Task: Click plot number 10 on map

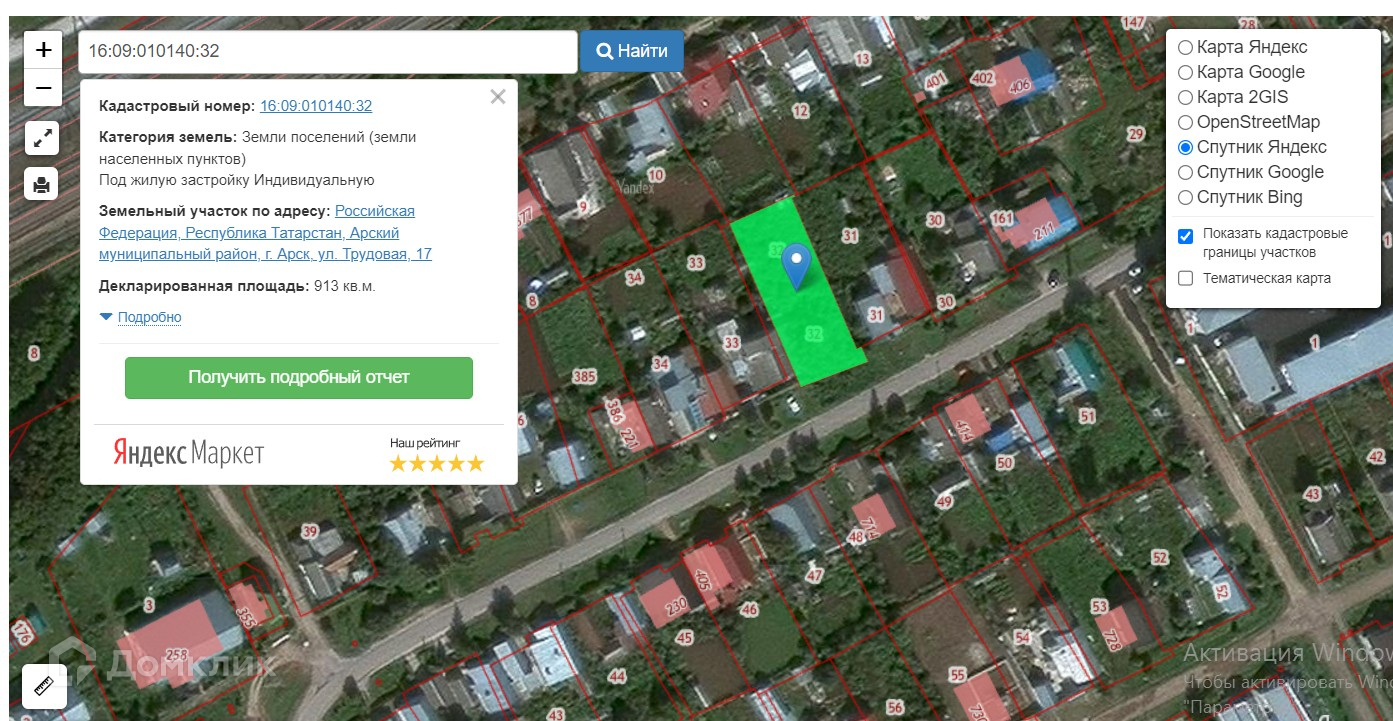Action: [655, 177]
